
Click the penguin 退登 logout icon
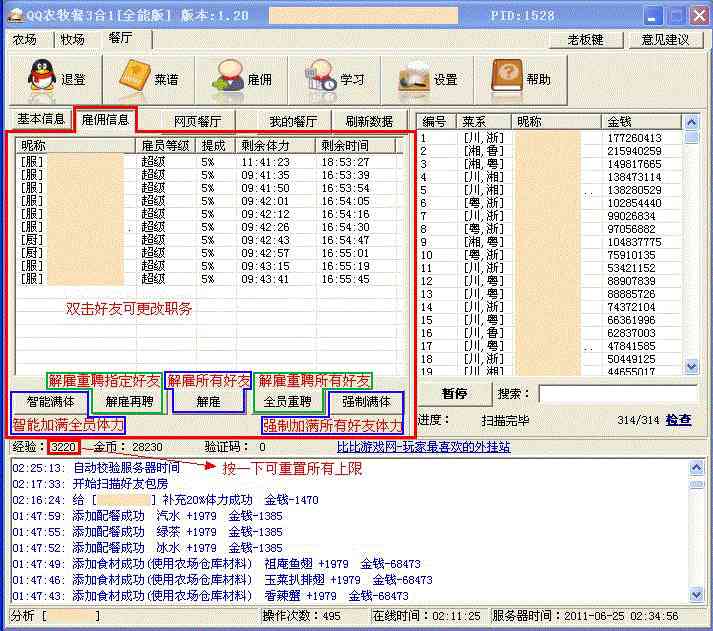tap(39, 78)
